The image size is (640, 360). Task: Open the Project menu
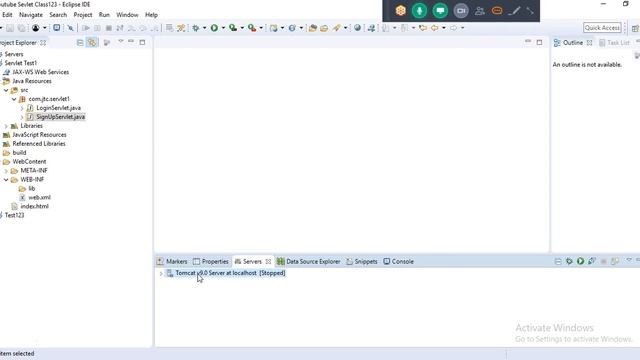coord(82,15)
